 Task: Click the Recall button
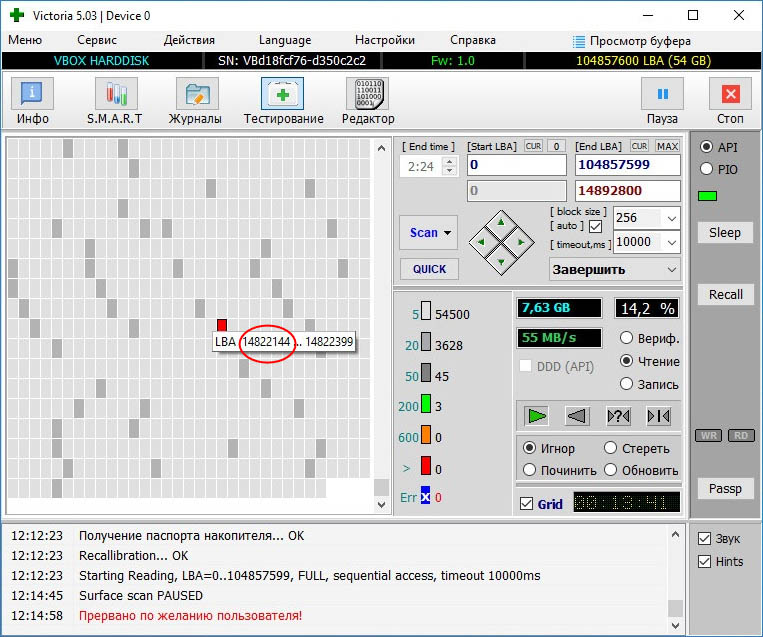coord(726,294)
